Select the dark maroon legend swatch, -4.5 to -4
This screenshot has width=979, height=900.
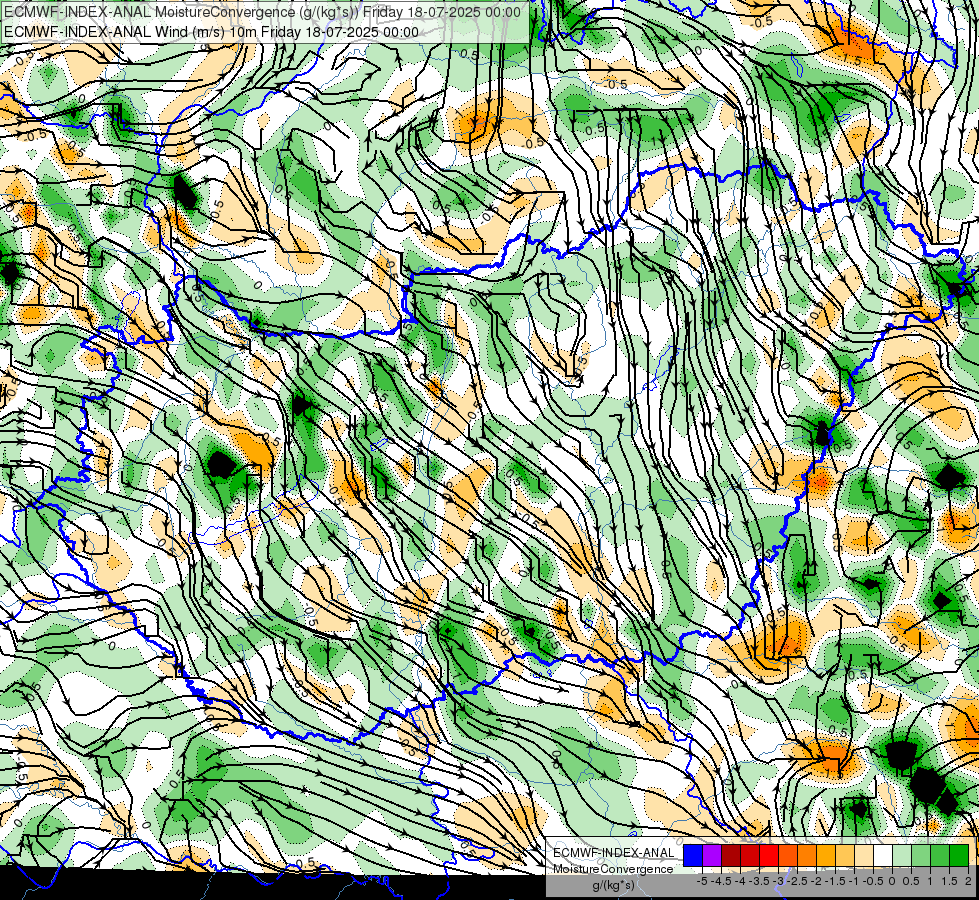coord(731,855)
